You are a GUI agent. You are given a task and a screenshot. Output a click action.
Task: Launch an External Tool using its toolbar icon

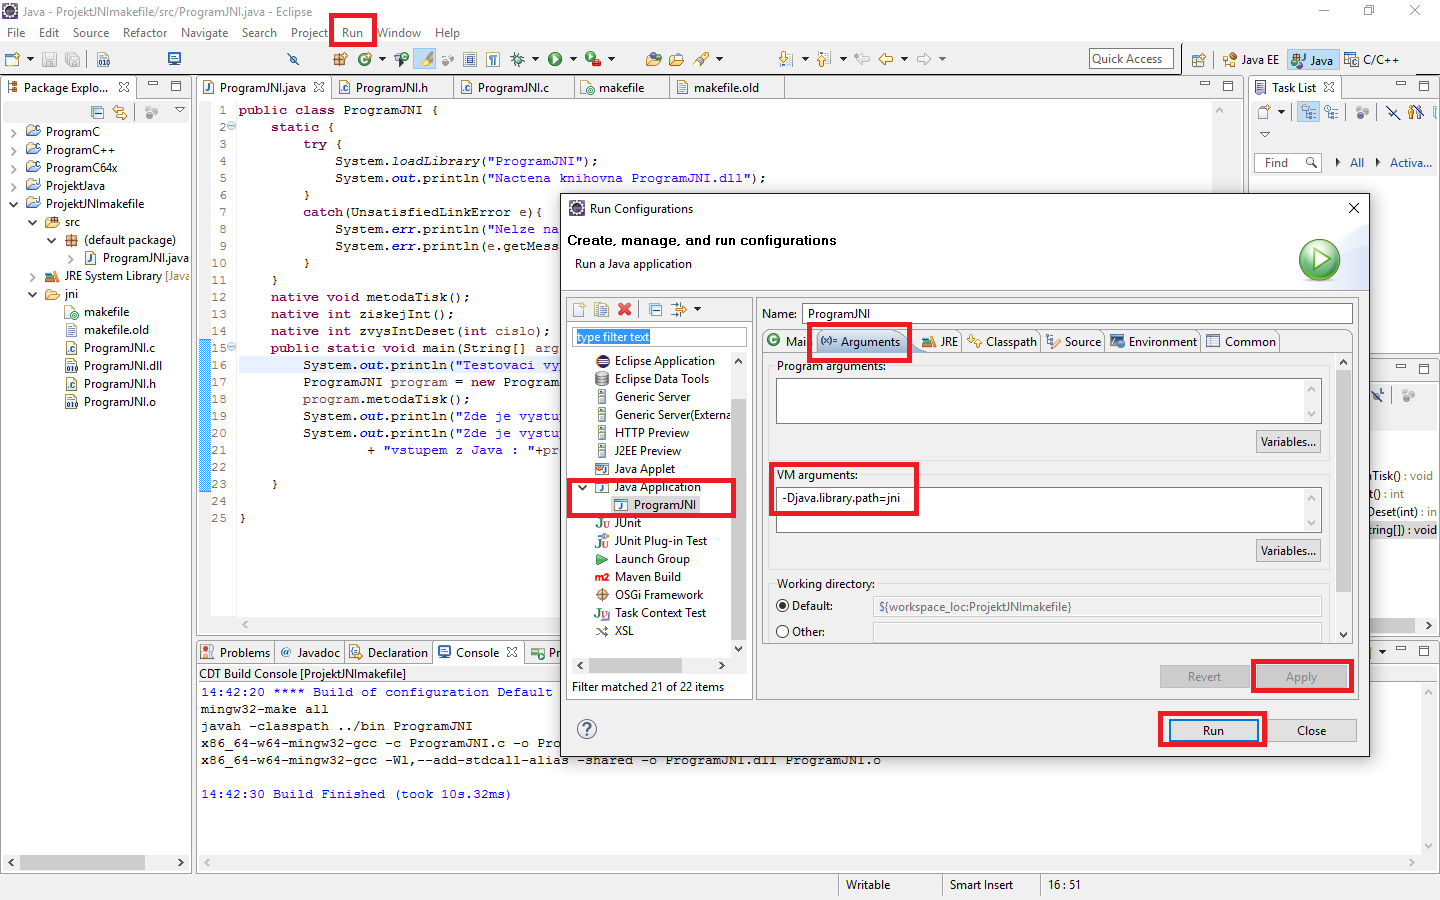pyautogui.click(x=592, y=59)
